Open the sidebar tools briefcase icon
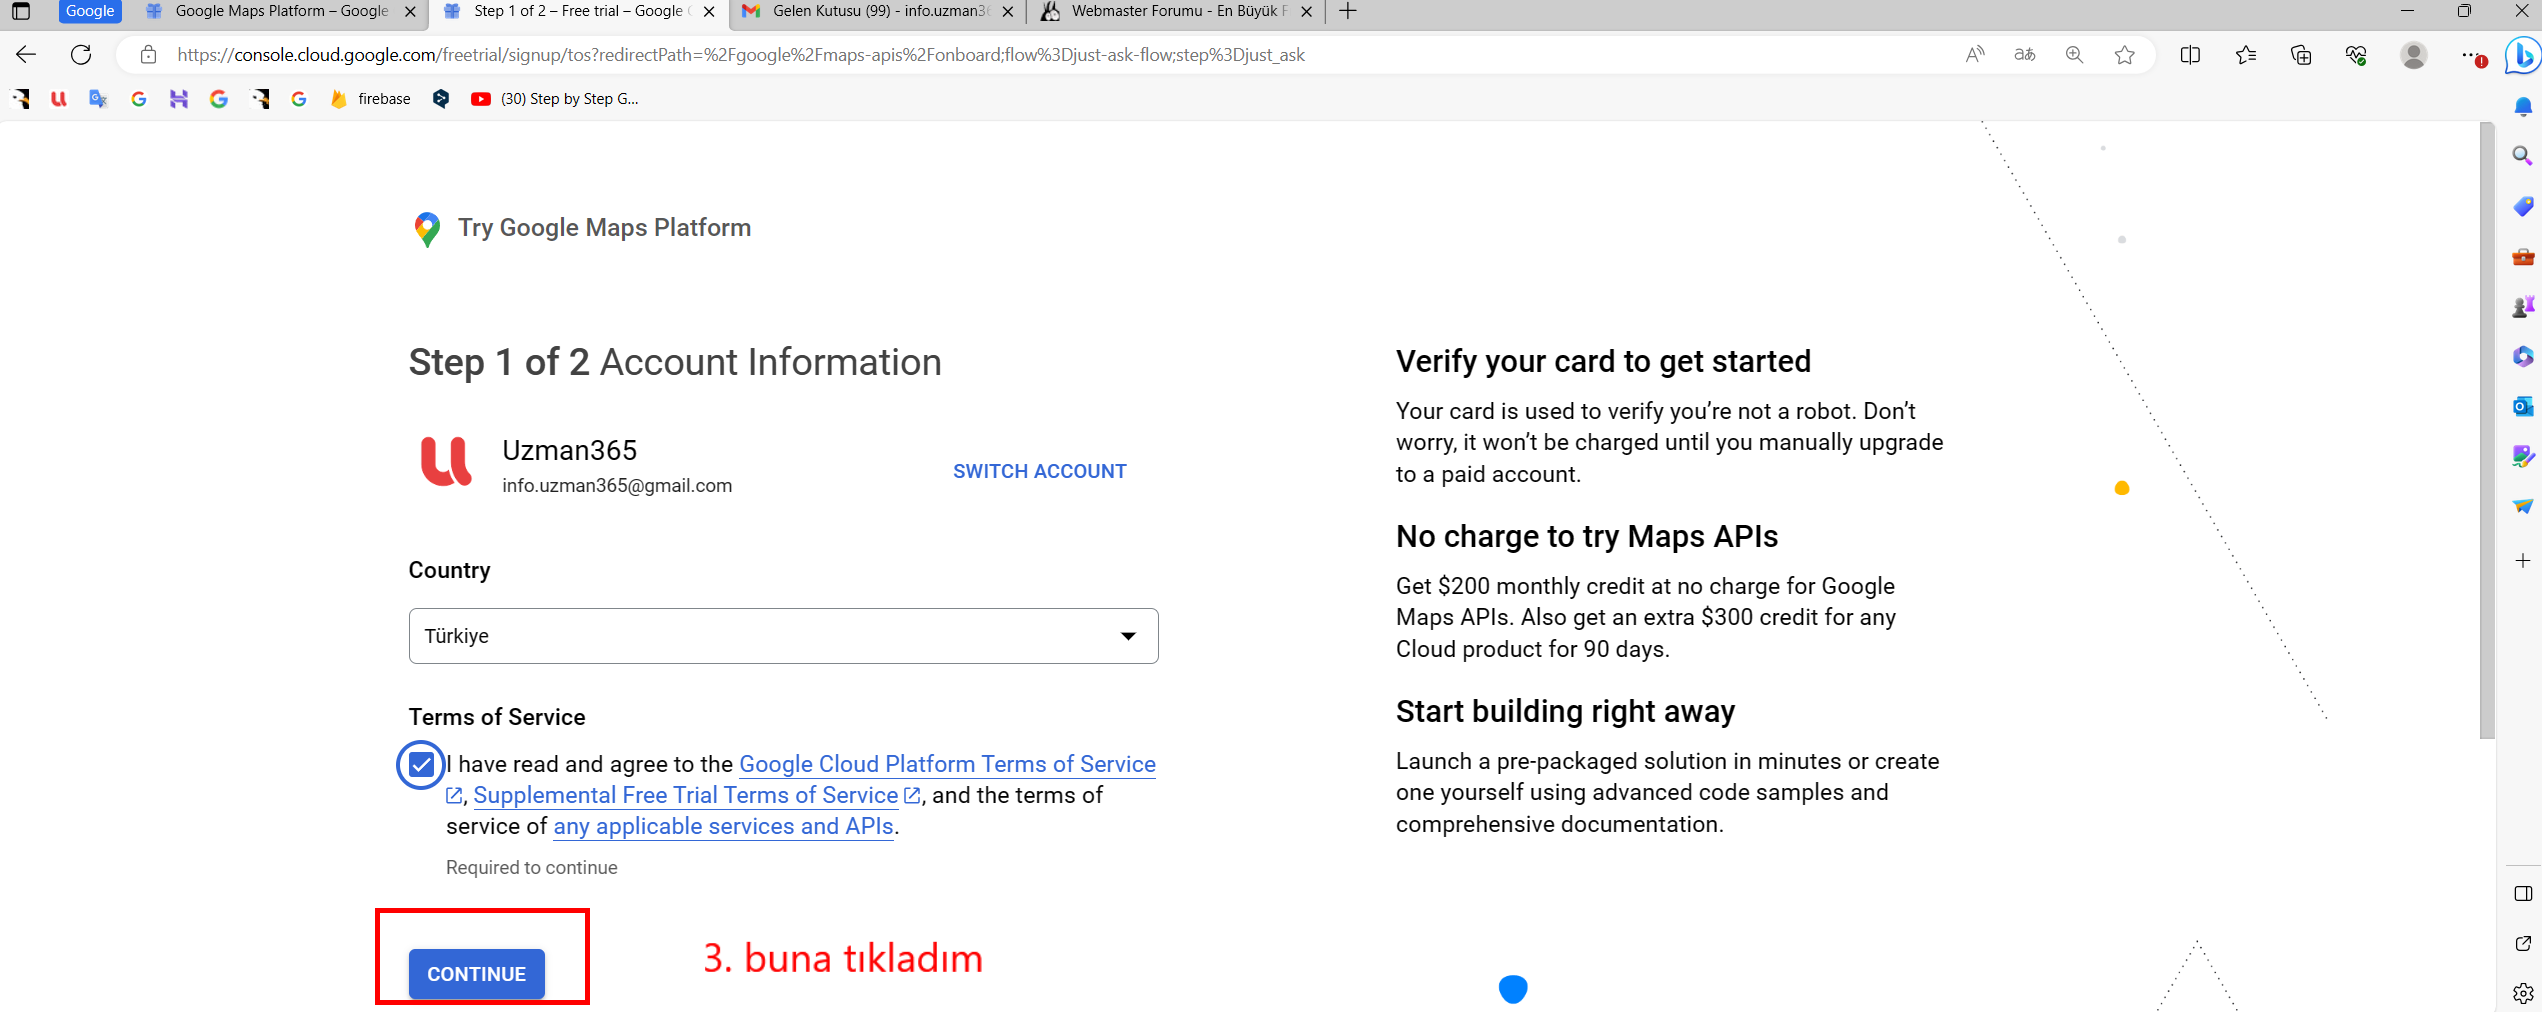Image resolution: width=2542 pixels, height=1012 pixels. click(x=2523, y=257)
